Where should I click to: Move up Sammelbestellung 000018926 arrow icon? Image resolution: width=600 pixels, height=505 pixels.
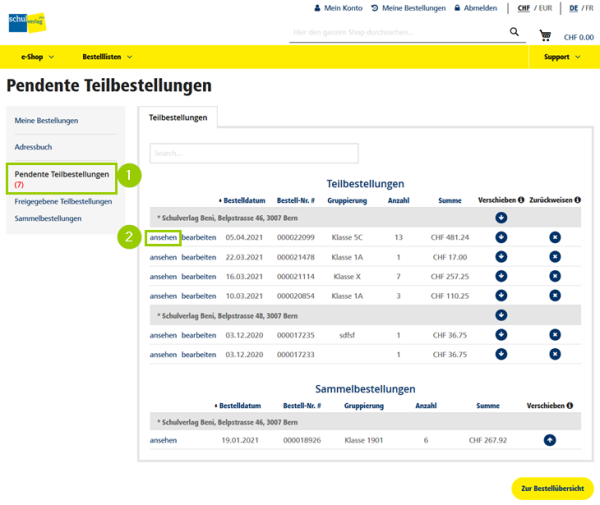(x=549, y=440)
